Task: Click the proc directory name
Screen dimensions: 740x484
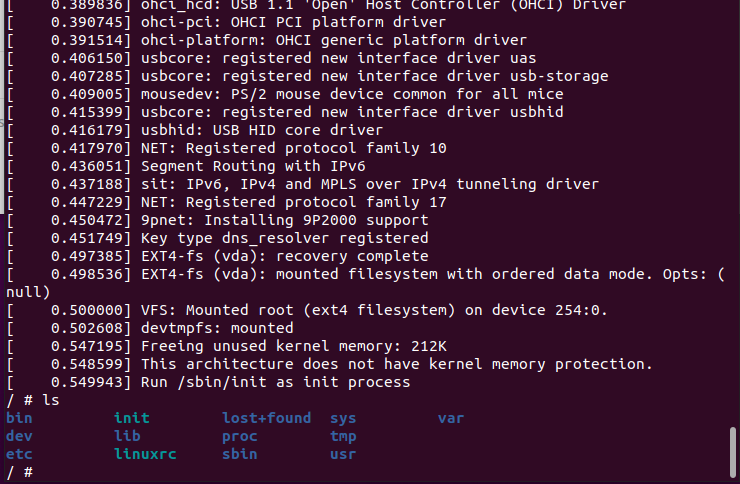Action: [240, 436]
